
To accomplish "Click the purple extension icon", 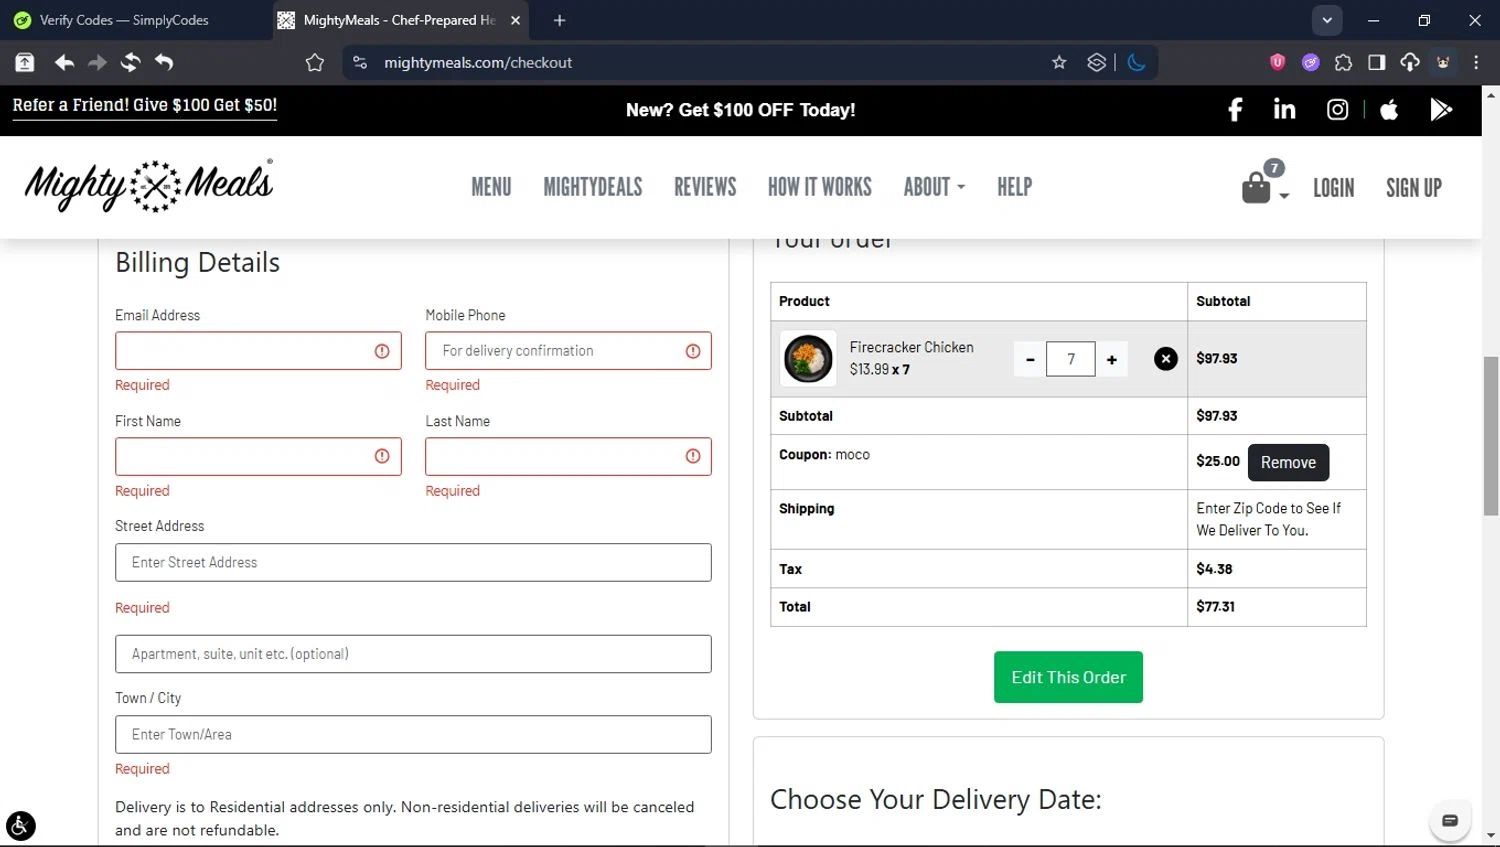I will (1310, 62).
